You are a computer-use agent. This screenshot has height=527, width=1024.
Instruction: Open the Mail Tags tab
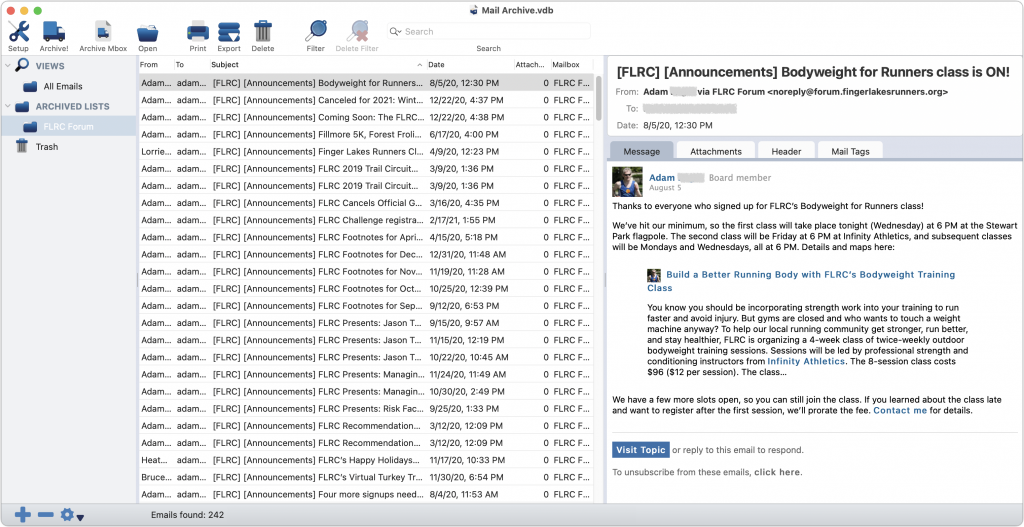[850, 151]
